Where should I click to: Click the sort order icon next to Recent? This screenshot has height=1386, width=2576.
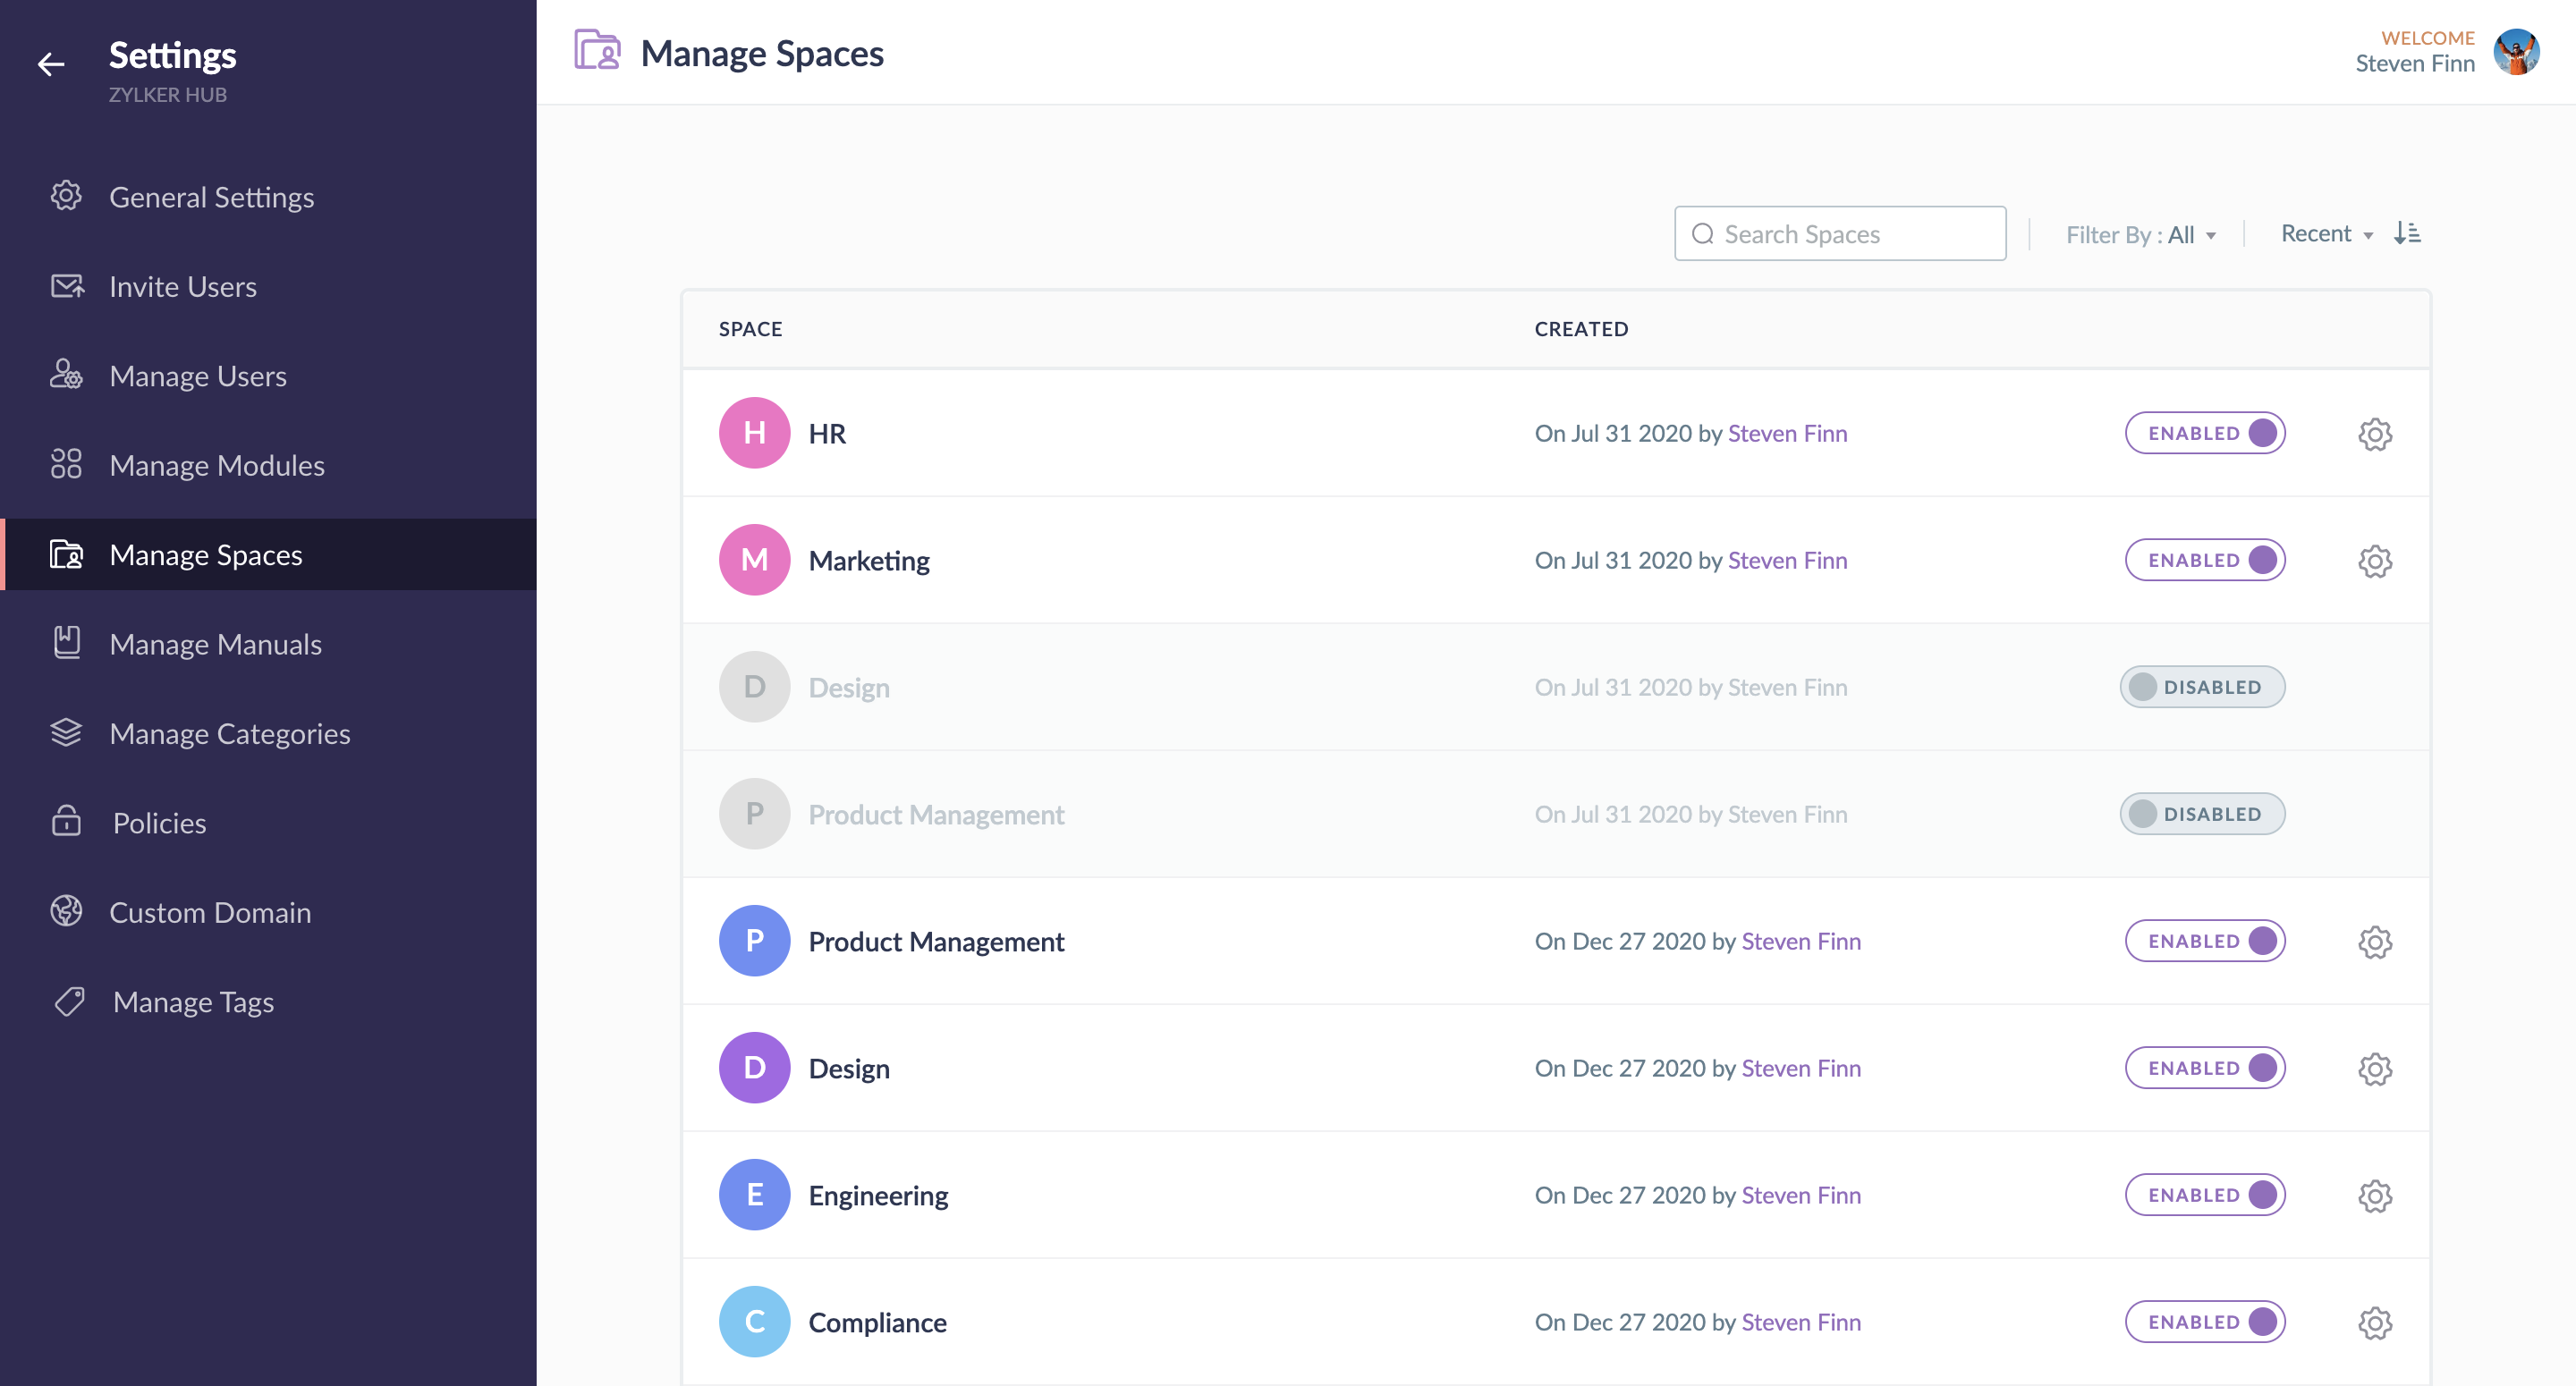point(2407,233)
